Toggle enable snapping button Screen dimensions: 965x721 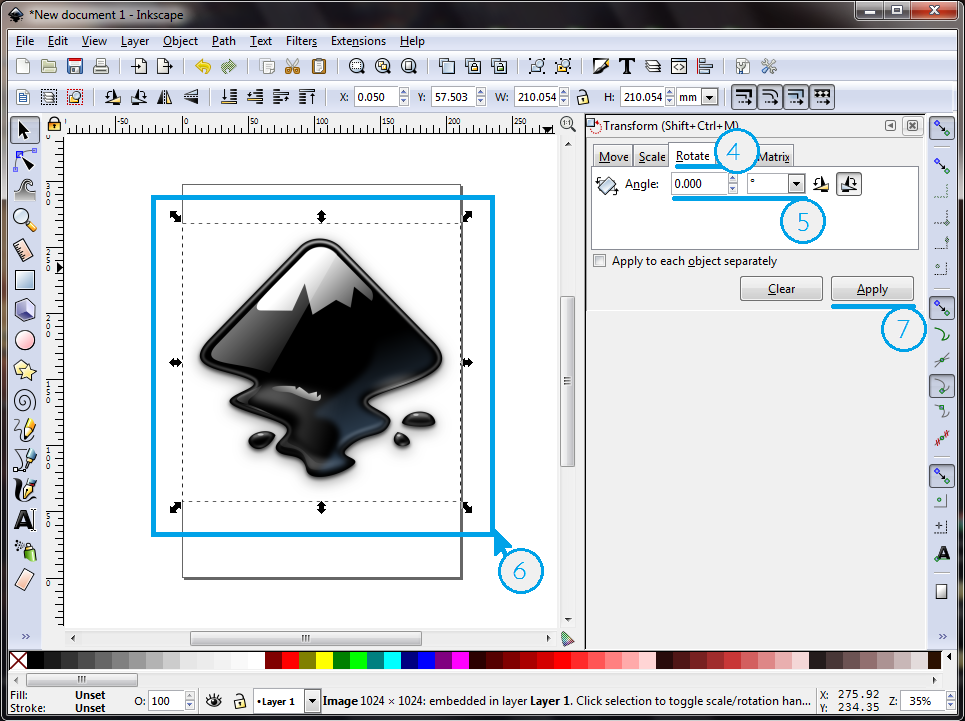tap(942, 129)
